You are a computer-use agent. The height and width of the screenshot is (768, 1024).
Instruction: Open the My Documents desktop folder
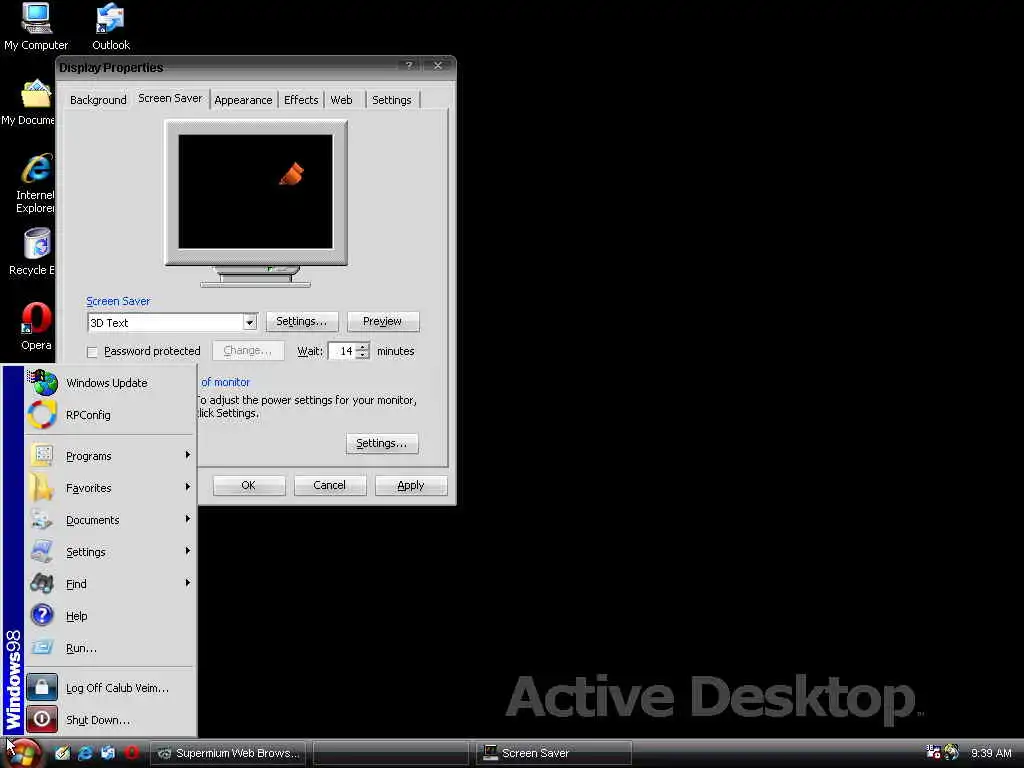click(x=29, y=103)
